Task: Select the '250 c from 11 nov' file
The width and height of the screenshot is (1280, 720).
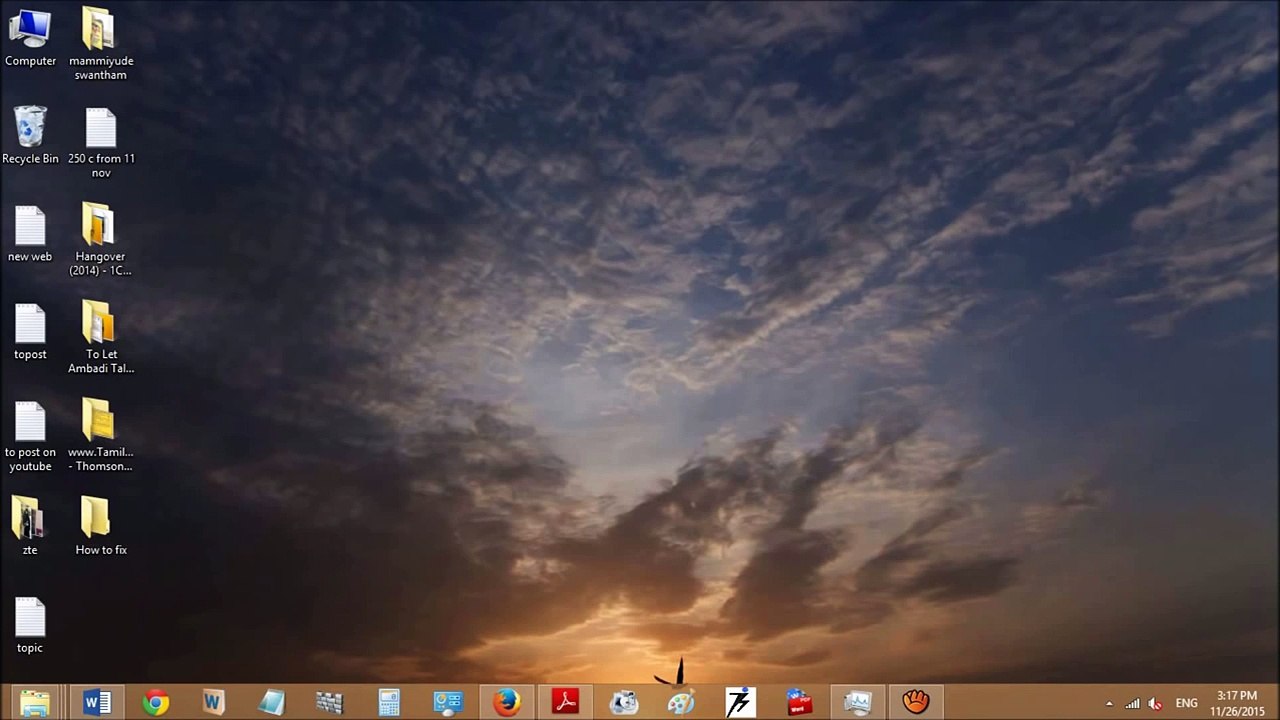Action: tap(101, 142)
